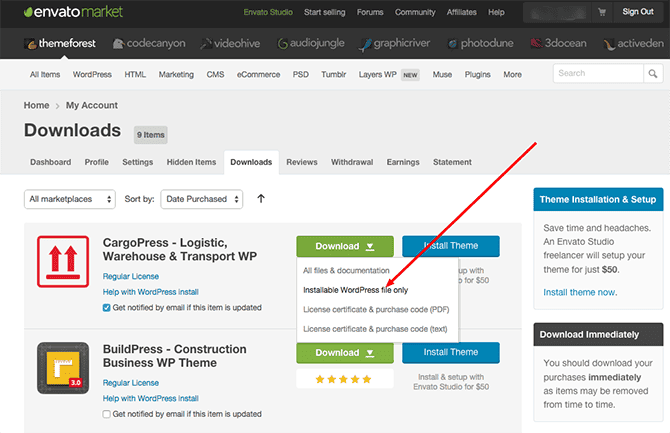Open the Community link

tap(415, 12)
